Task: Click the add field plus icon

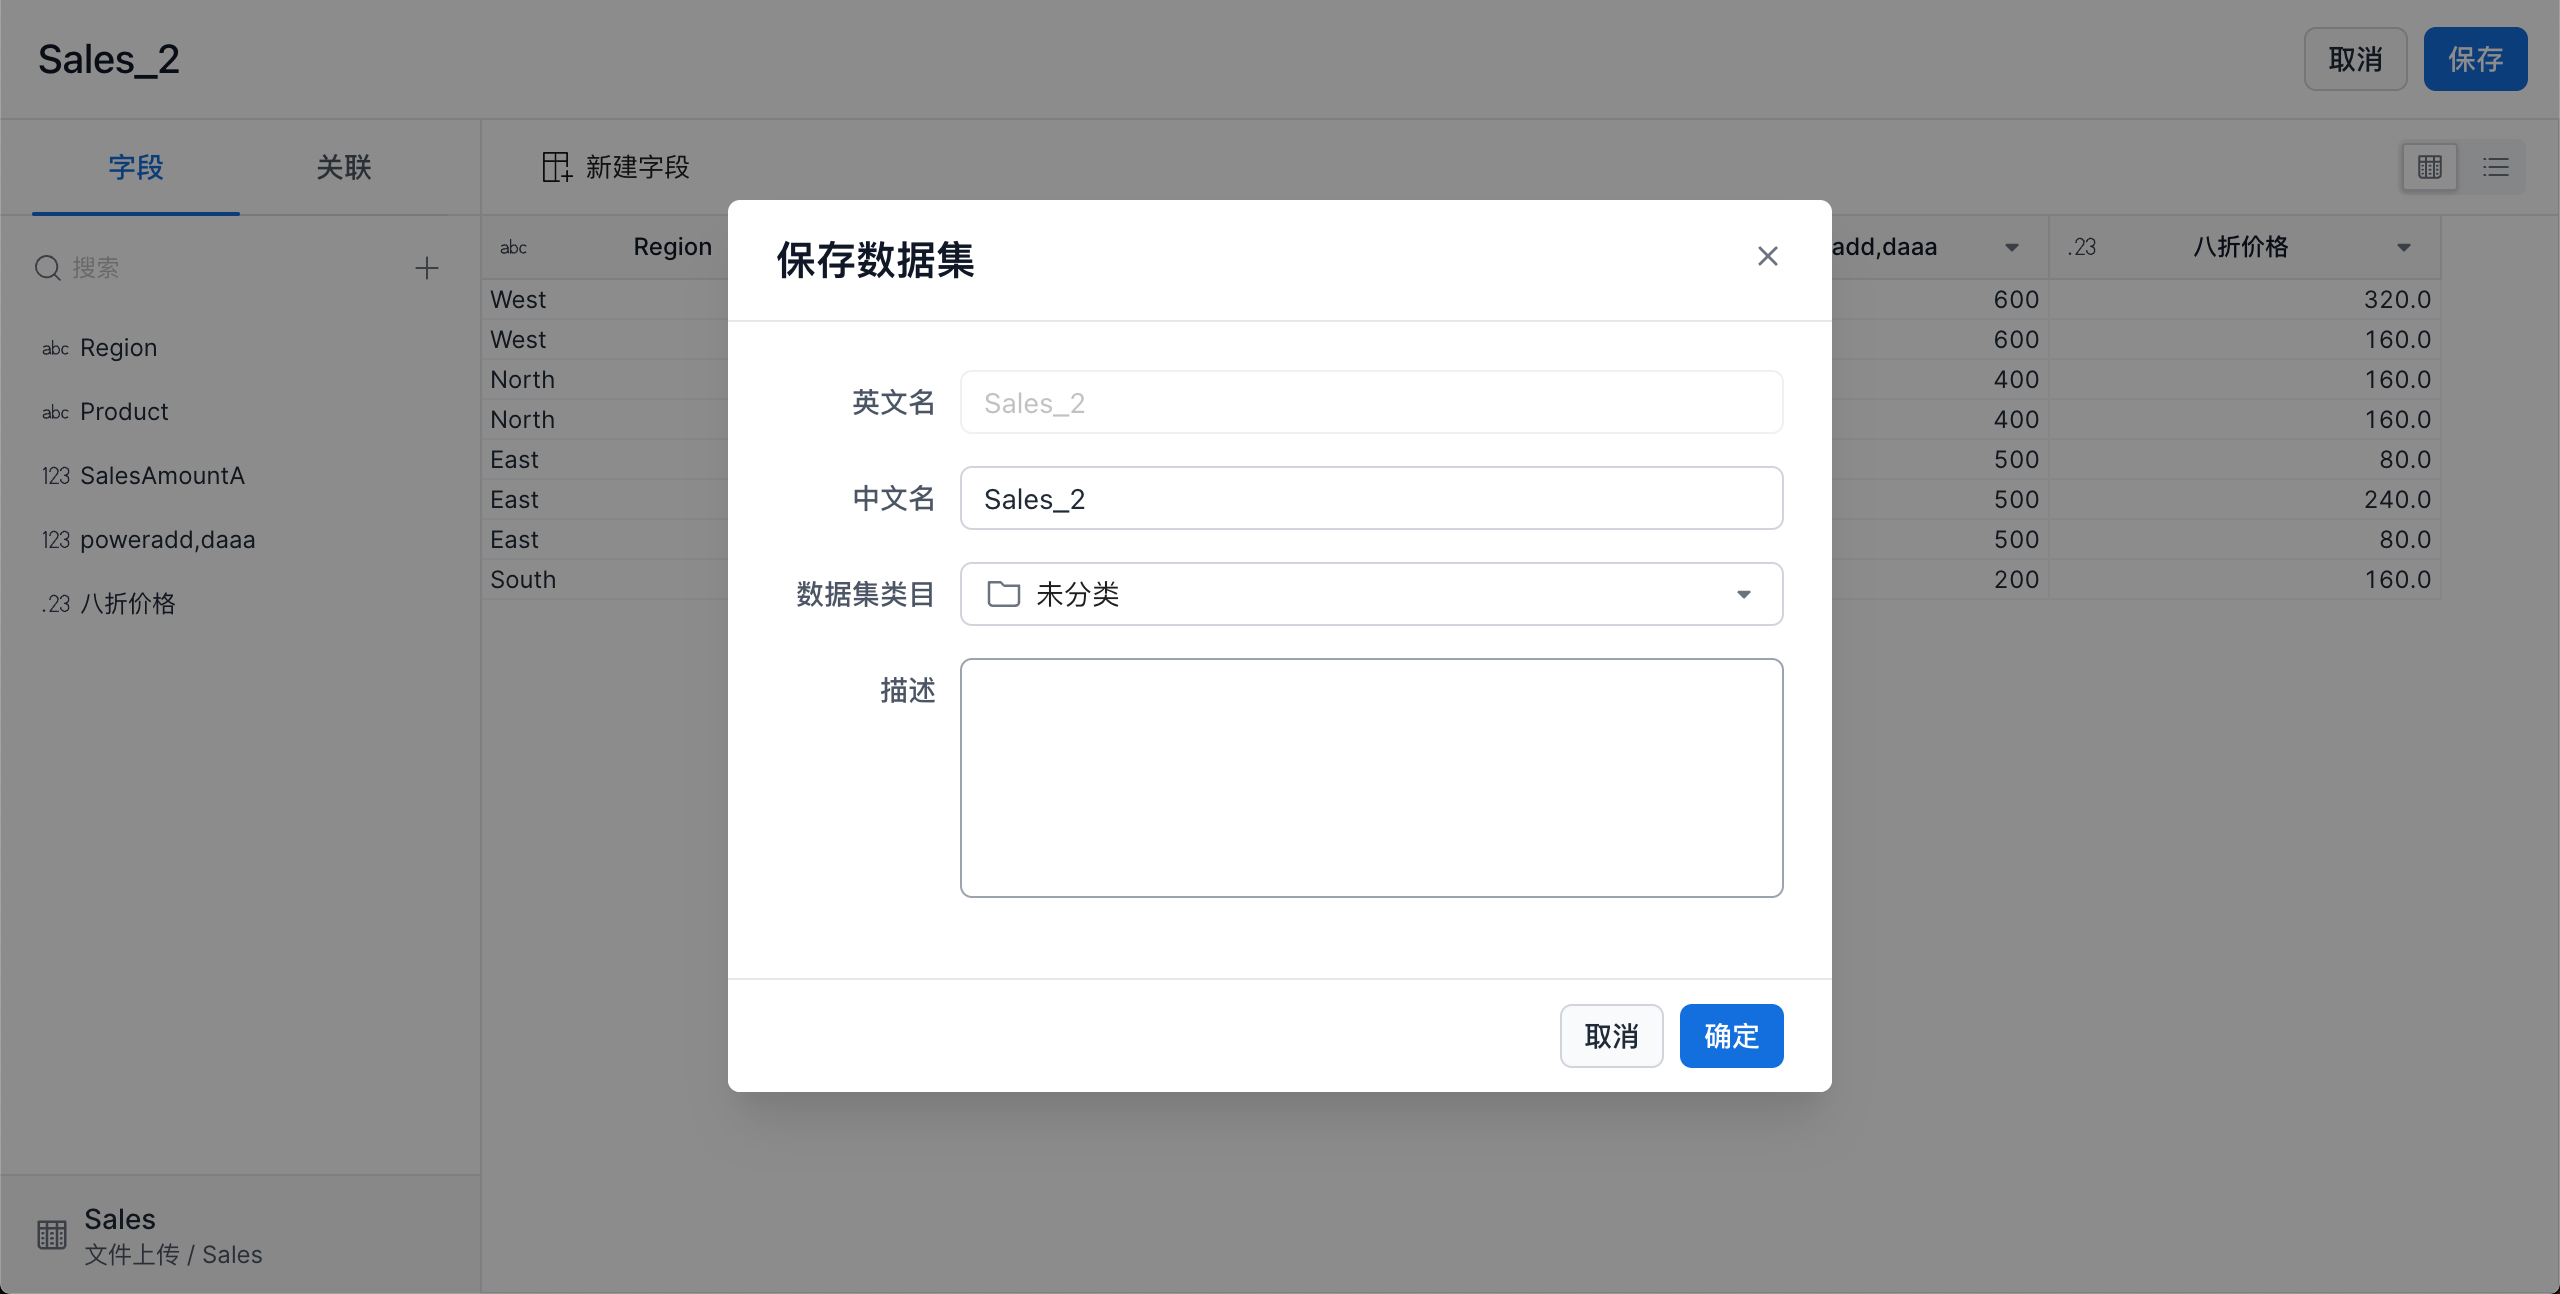Action: (427, 268)
